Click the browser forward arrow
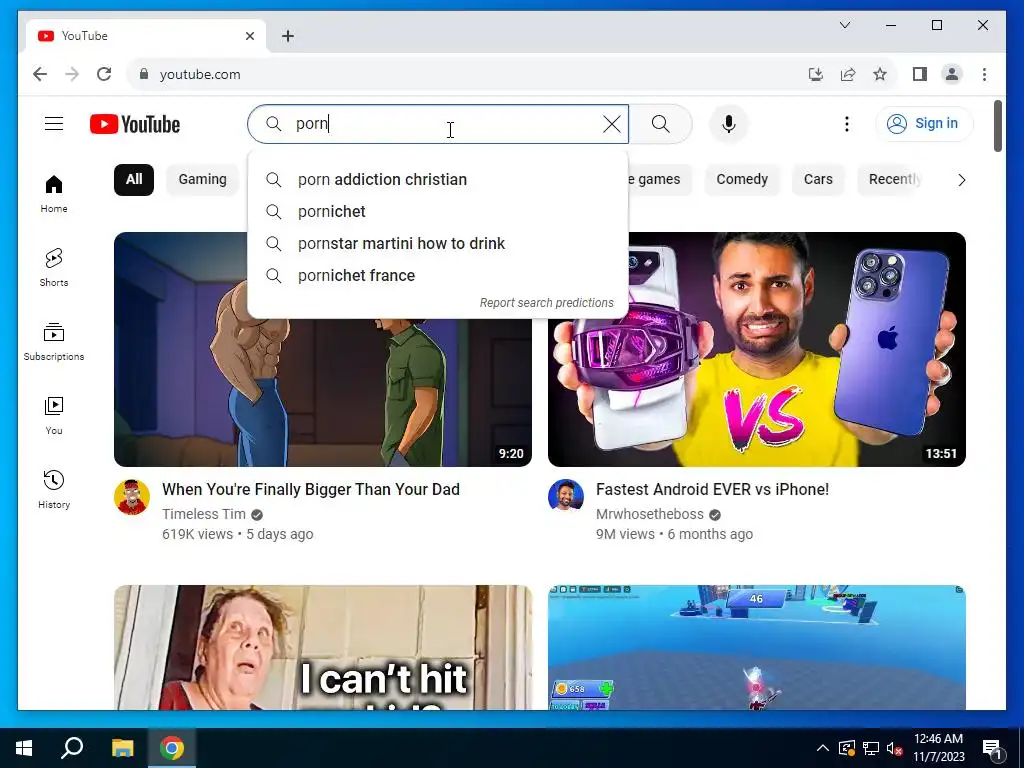Viewport: 1024px width, 768px height. (72, 74)
